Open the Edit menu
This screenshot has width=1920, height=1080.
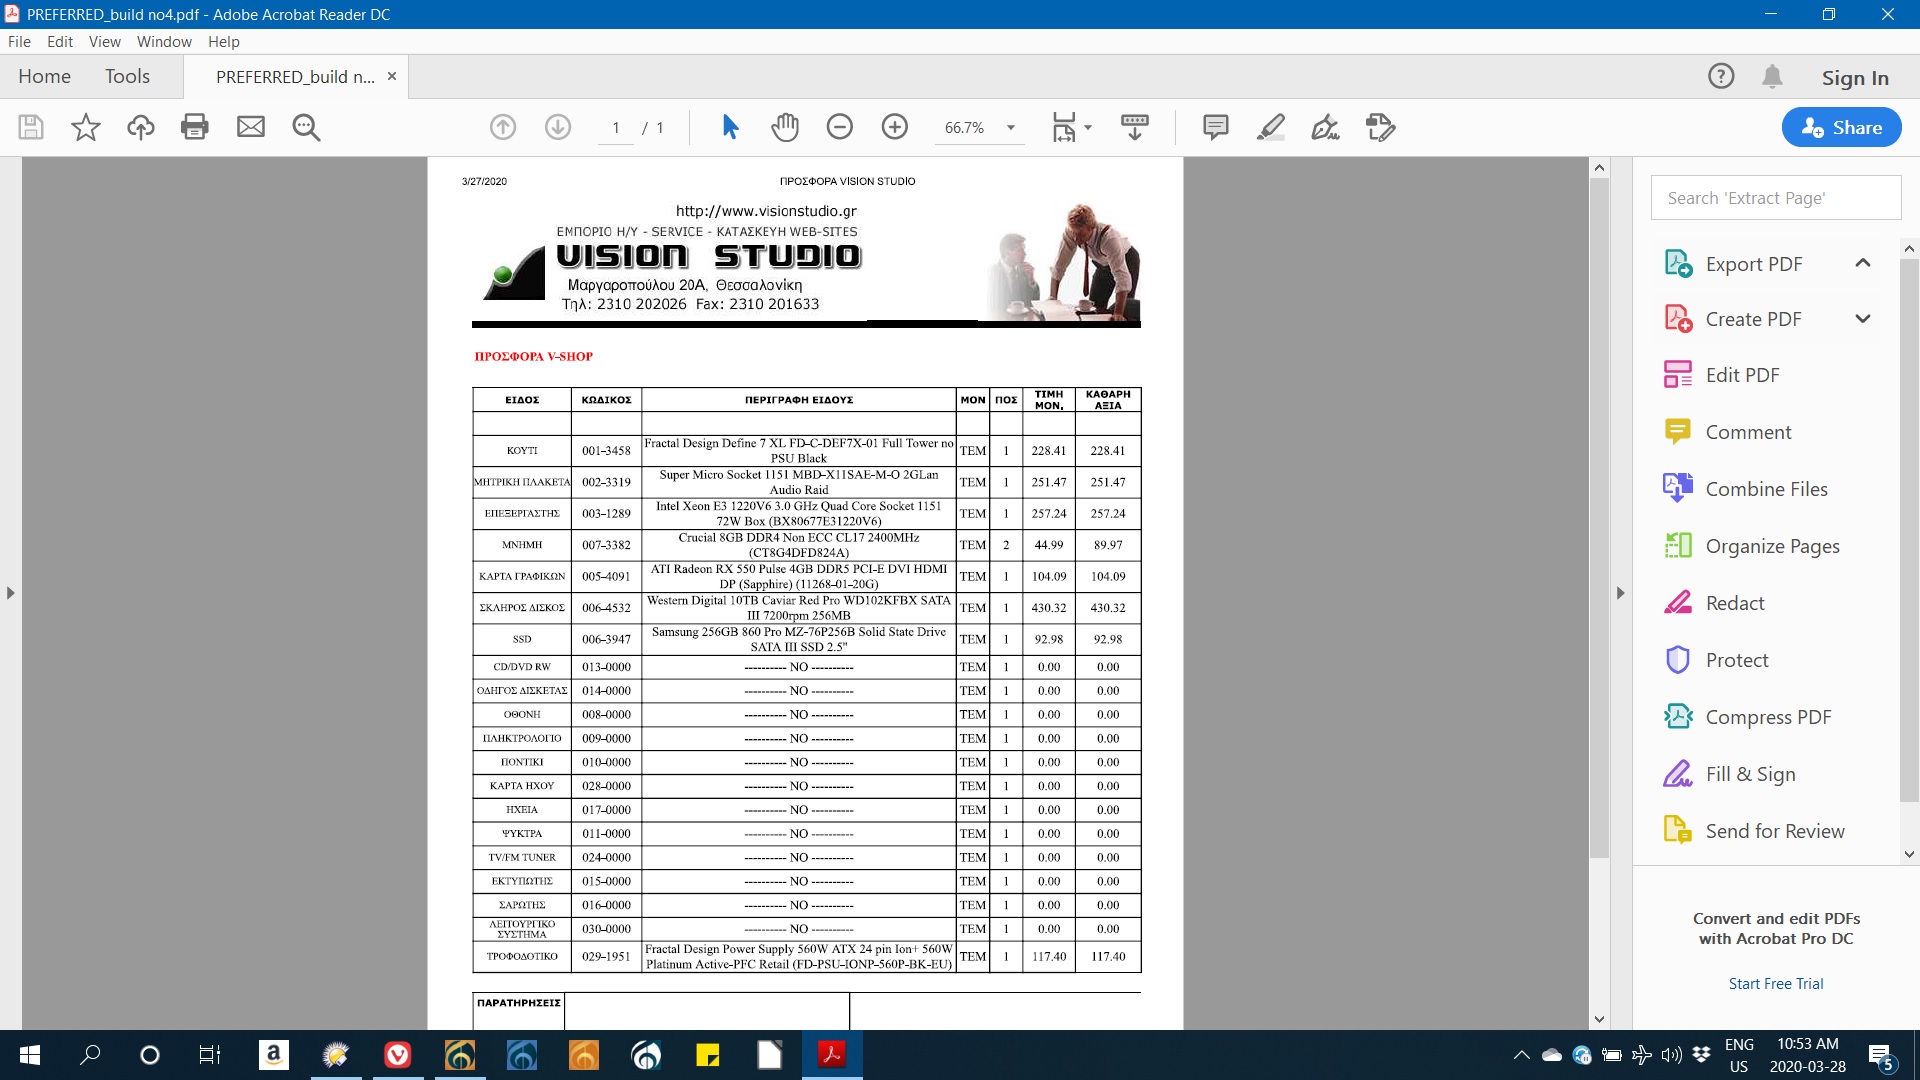point(60,41)
